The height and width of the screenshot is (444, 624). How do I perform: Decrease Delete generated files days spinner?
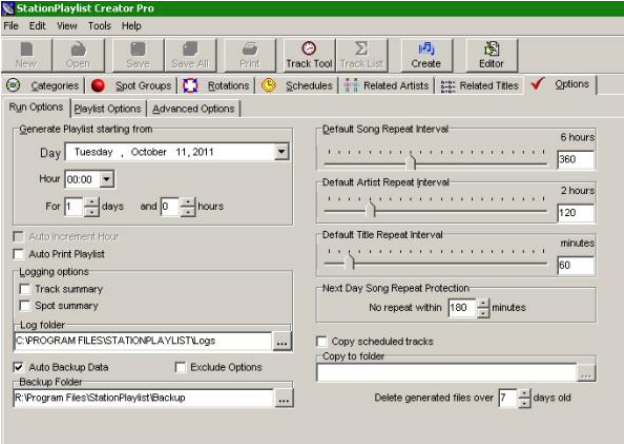pyautogui.click(x=525, y=403)
